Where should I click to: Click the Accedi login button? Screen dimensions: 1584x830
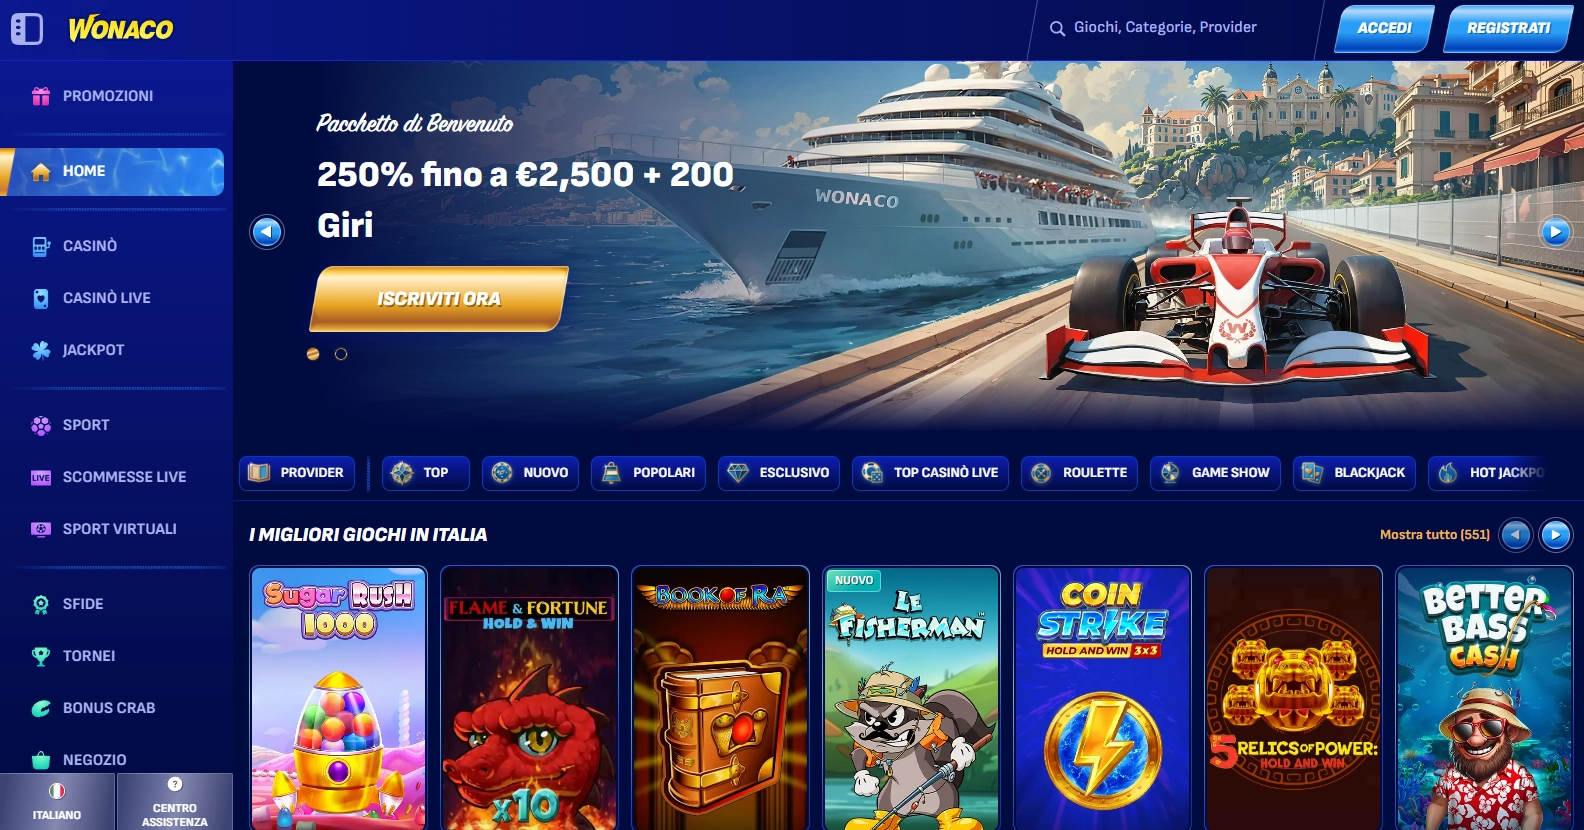(1384, 29)
